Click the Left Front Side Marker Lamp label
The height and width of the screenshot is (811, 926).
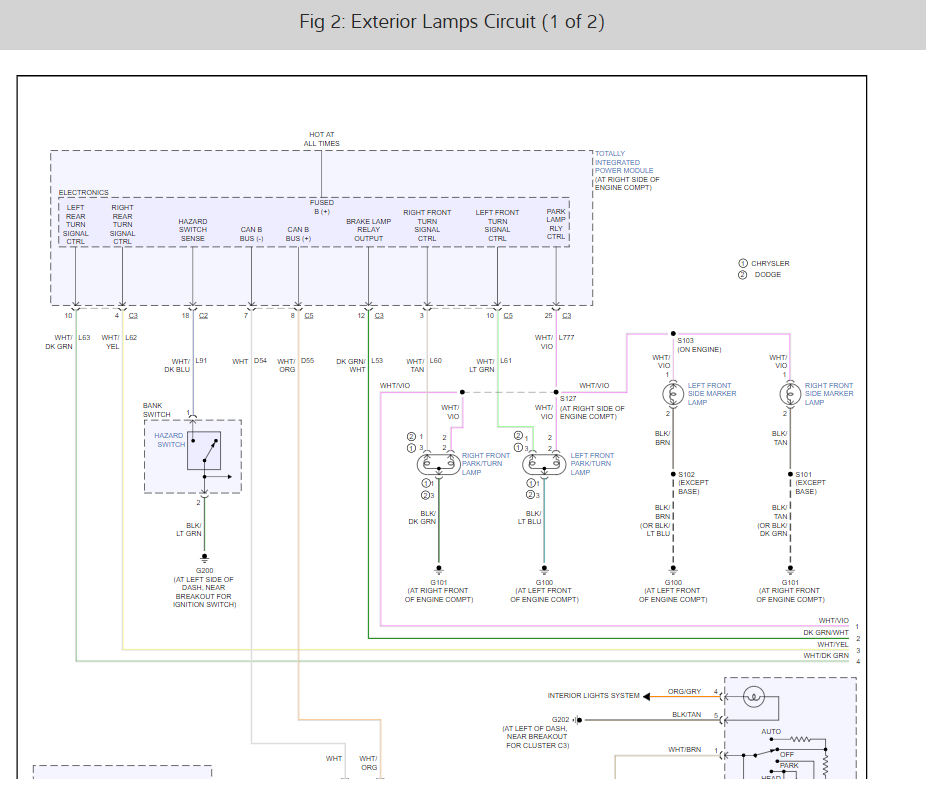click(710, 394)
